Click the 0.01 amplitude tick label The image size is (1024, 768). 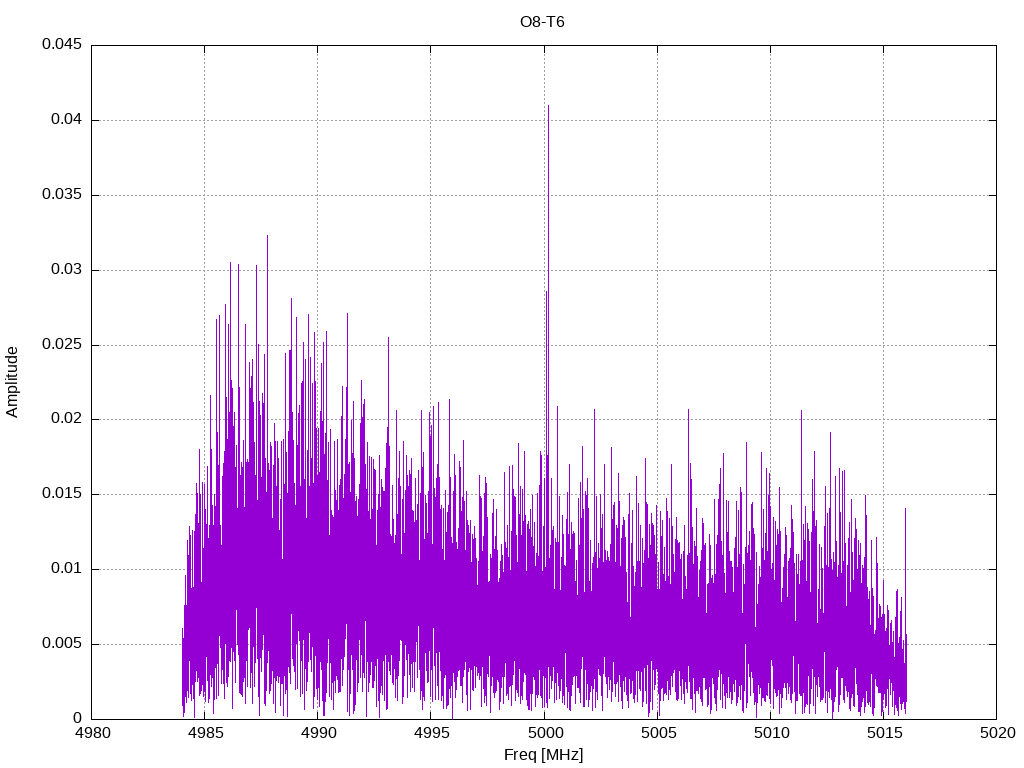point(65,569)
